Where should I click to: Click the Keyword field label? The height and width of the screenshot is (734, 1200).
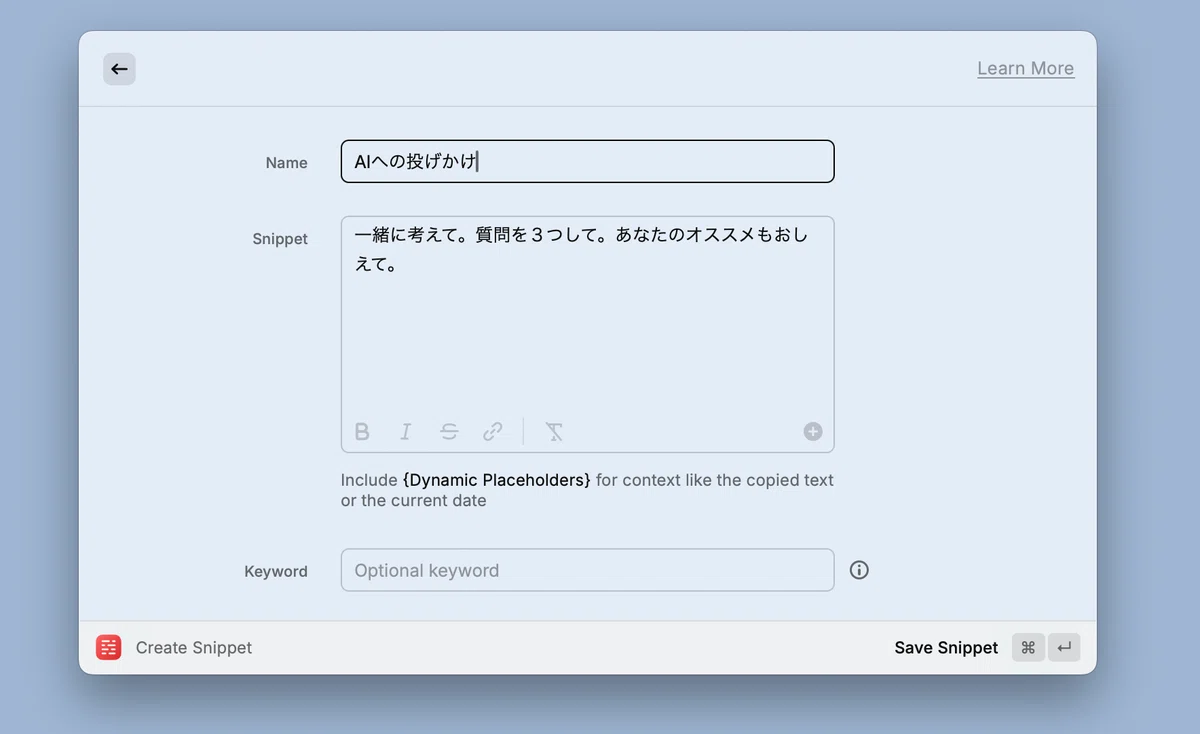tap(276, 571)
